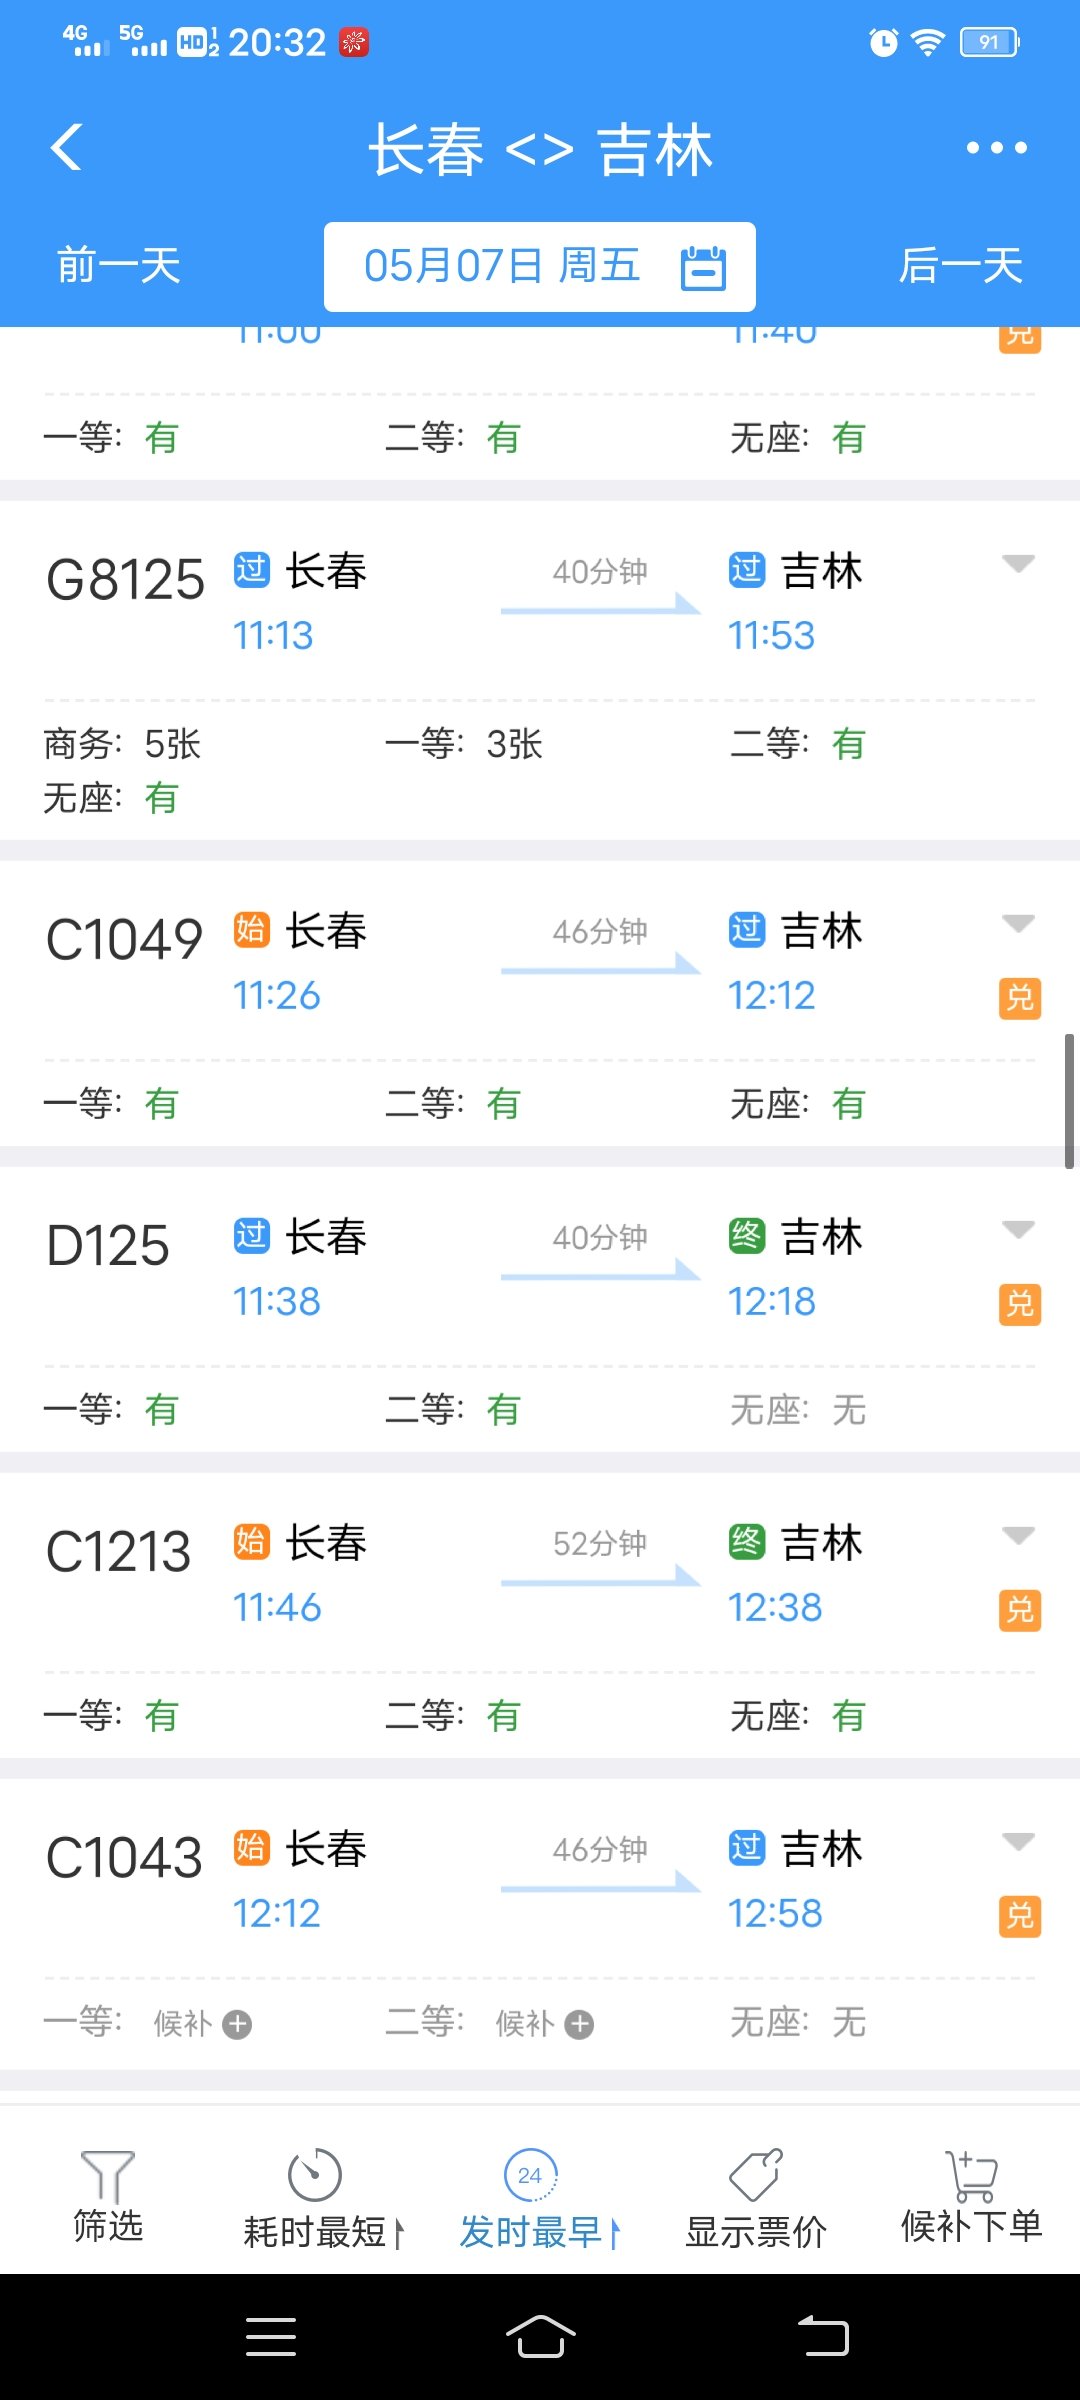Tap the back arrow in header
The width and height of the screenshot is (1080, 2400).
pyautogui.click(x=67, y=148)
